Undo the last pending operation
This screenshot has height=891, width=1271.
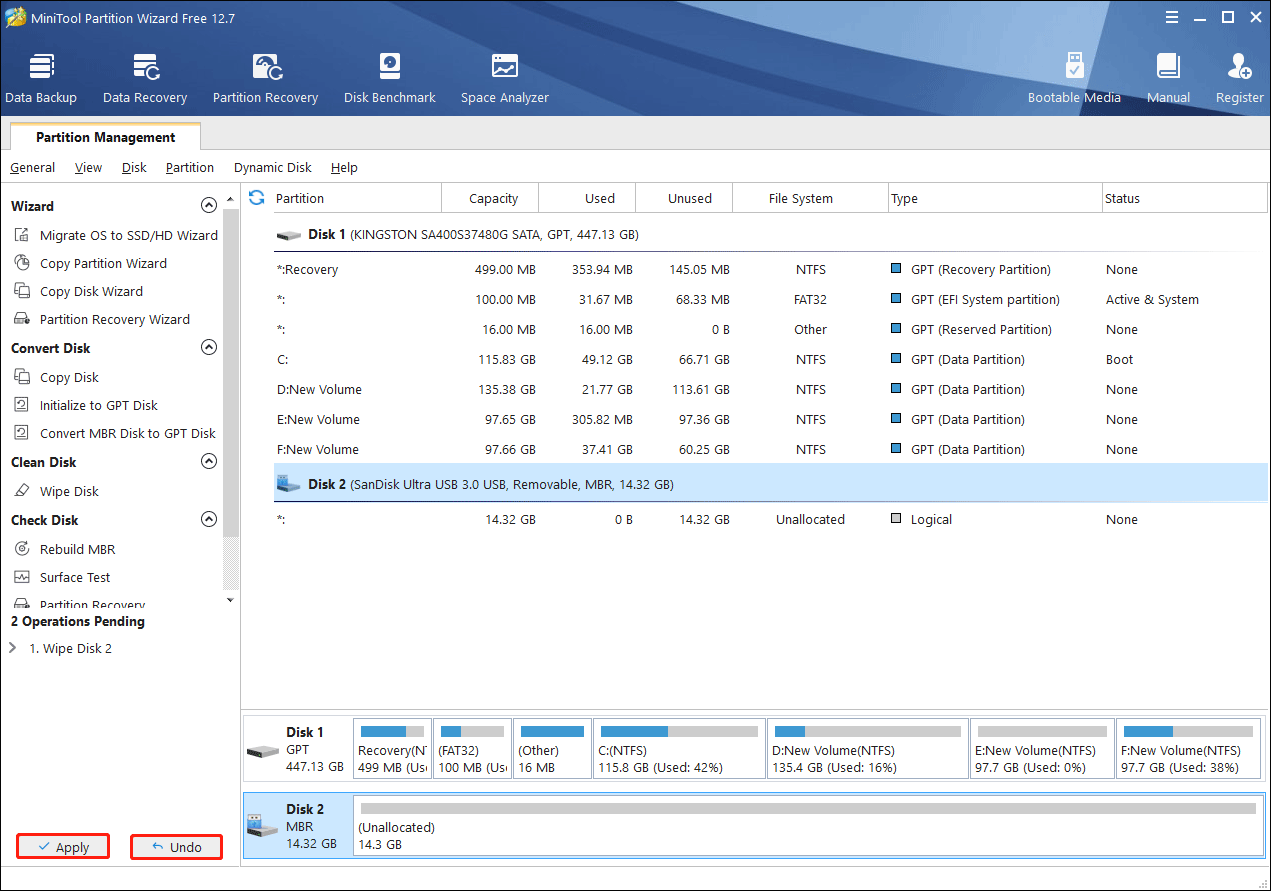(176, 847)
